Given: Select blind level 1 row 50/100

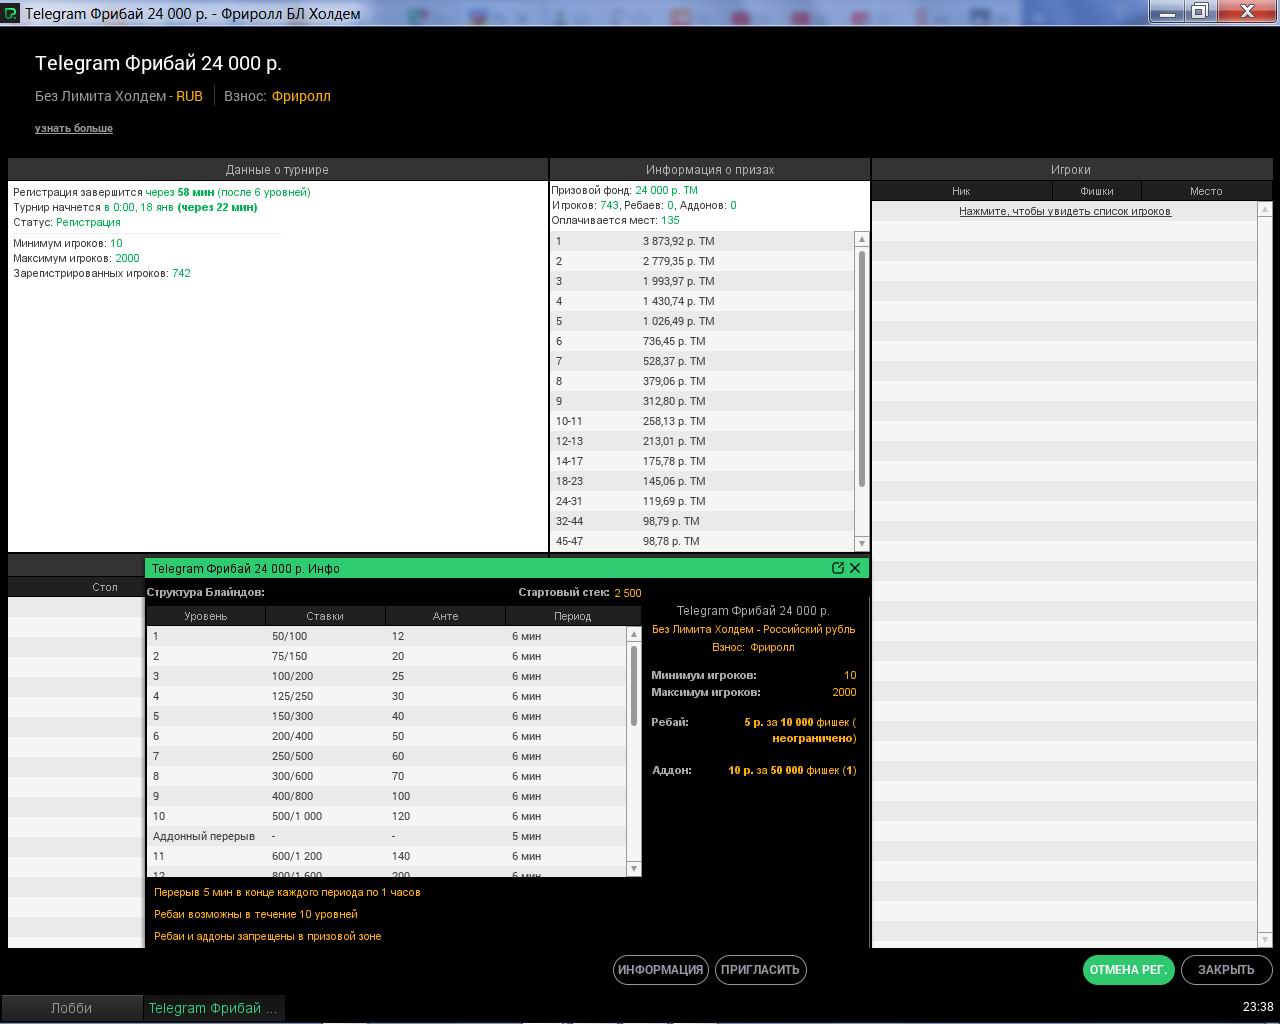Looking at the screenshot, I should click(x=386, y=636).
